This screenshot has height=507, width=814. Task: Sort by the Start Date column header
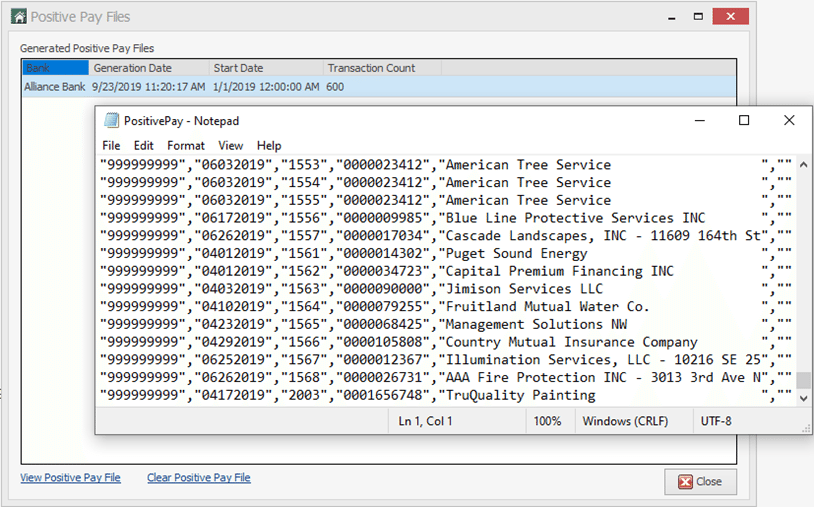pos(266,68)
